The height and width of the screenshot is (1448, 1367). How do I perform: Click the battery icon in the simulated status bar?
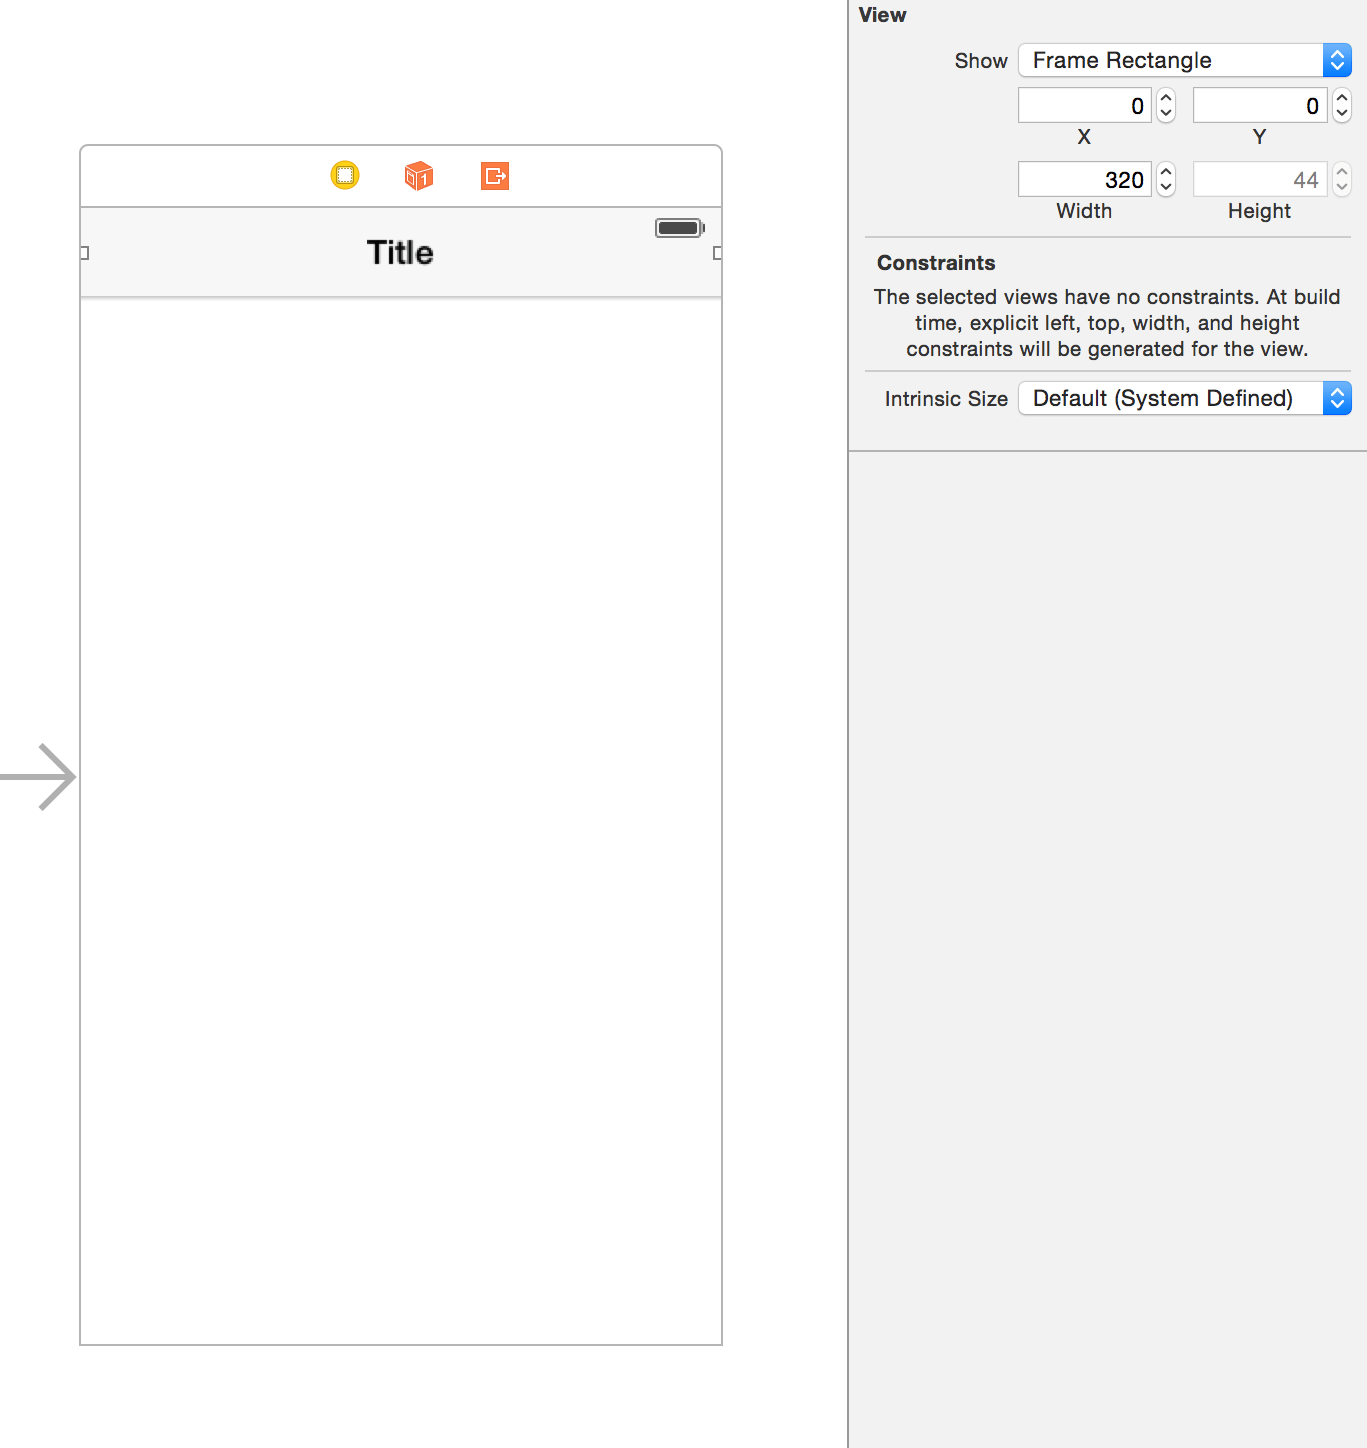(679, 228)
